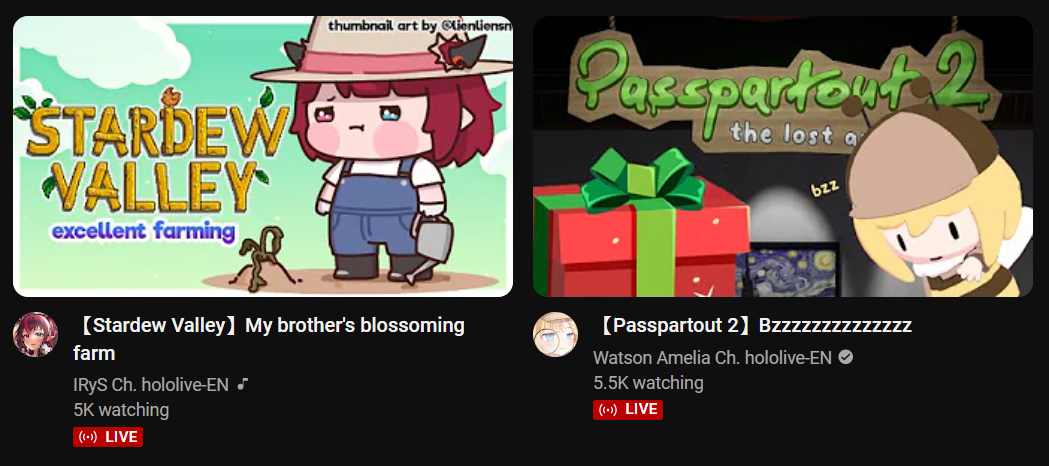Open the Stardew Valley stream thumbnail

263,156
